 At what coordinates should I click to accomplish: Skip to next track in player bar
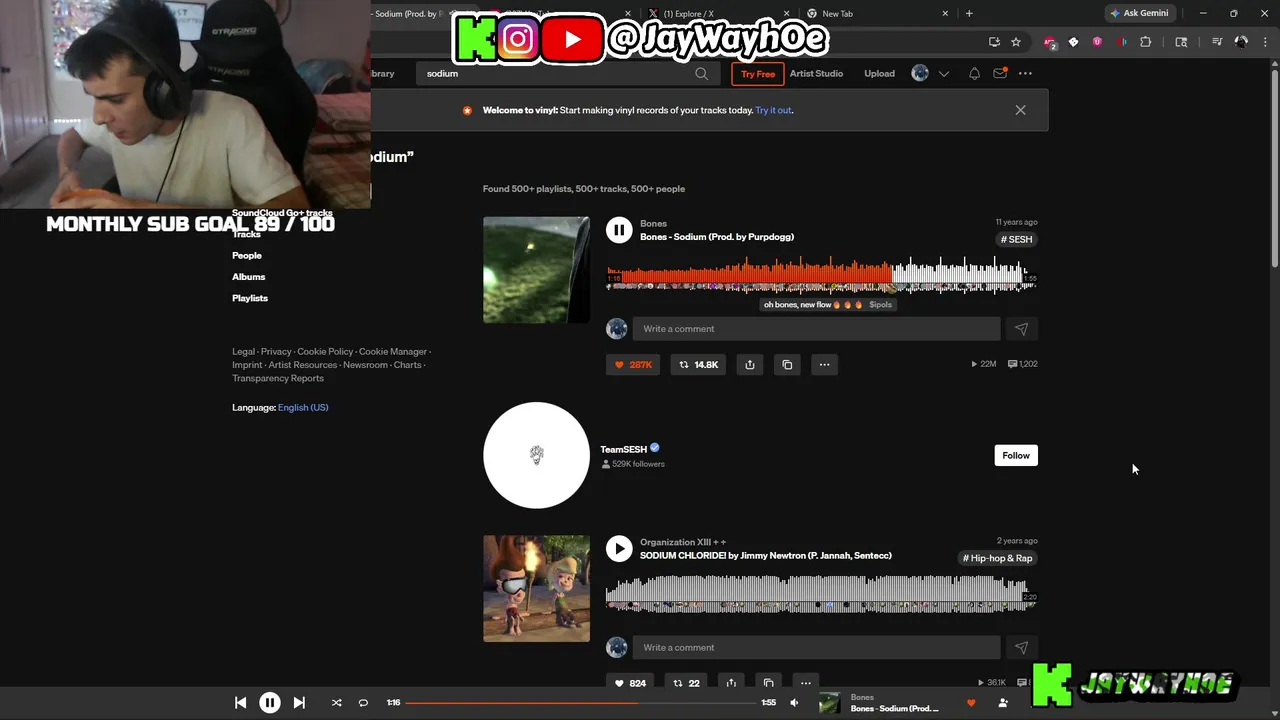[x=299, y=703]
